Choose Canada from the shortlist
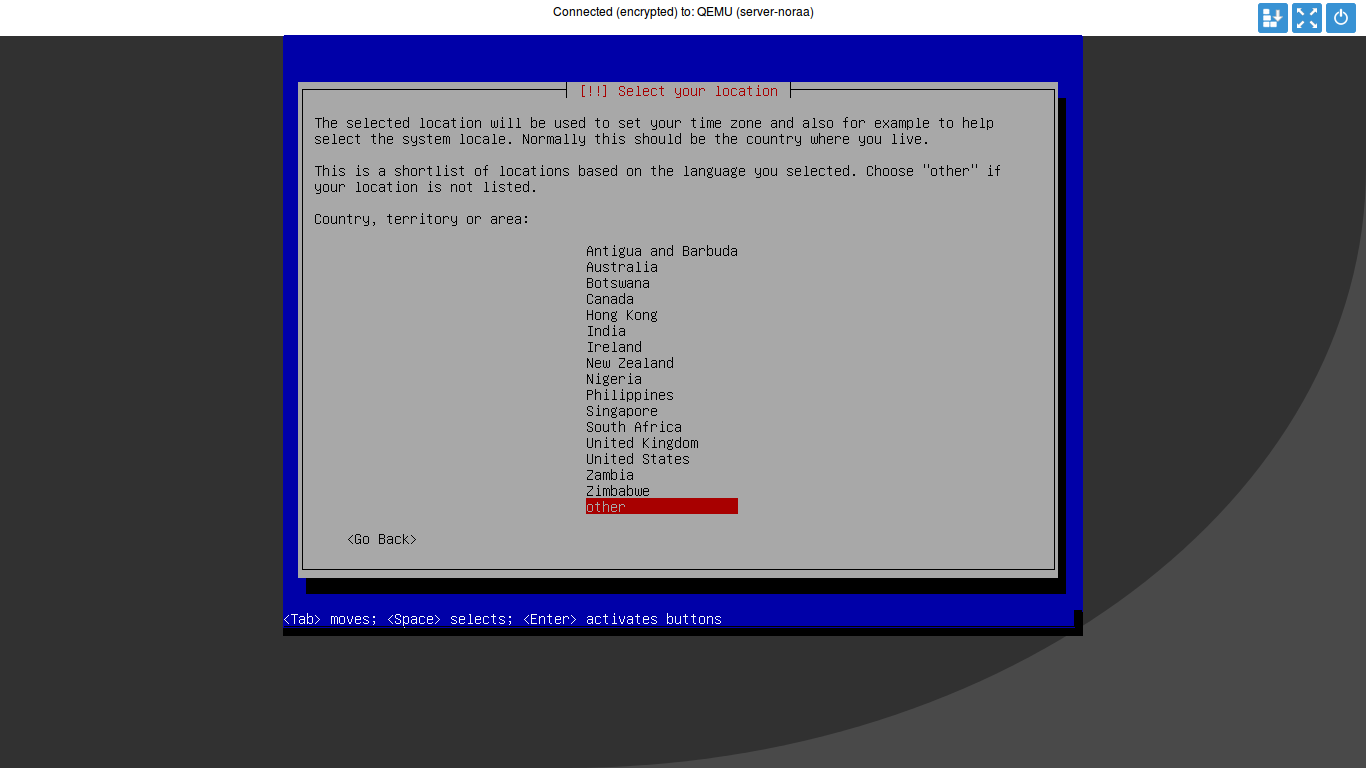The width and height of the screenshot is (1366, 768). pos(609,299)
